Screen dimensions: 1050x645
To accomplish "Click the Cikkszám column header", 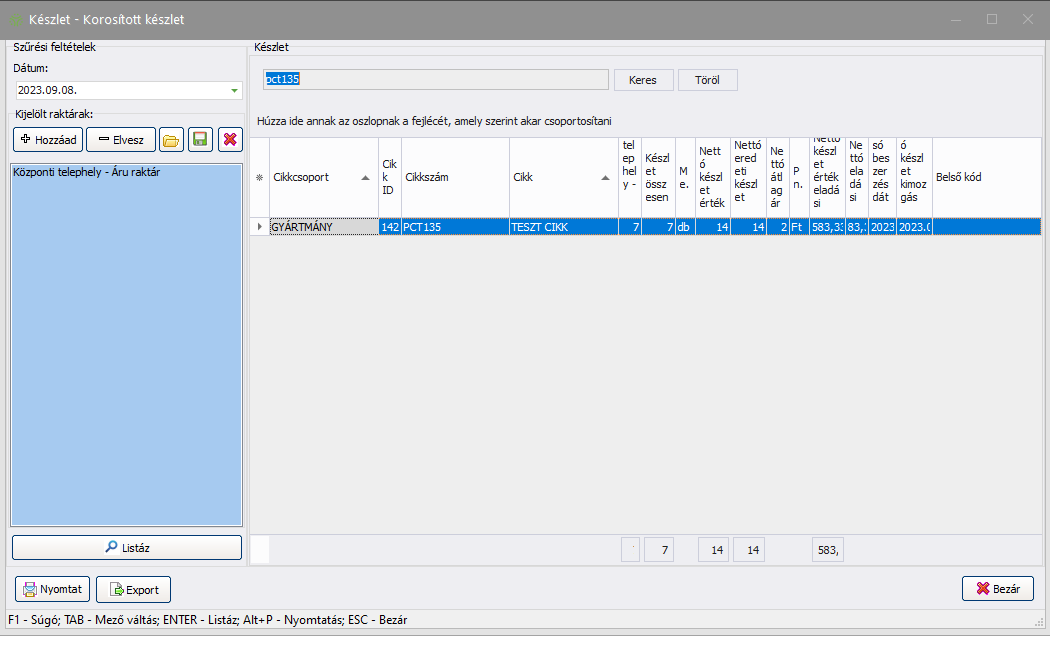I will click(454, 177).
